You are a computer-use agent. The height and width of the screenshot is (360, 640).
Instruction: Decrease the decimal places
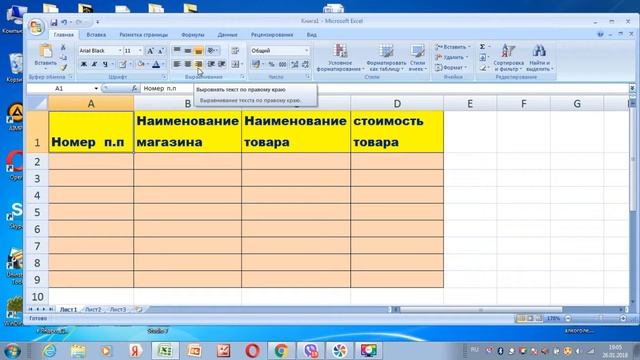click(x=305, y=64)
